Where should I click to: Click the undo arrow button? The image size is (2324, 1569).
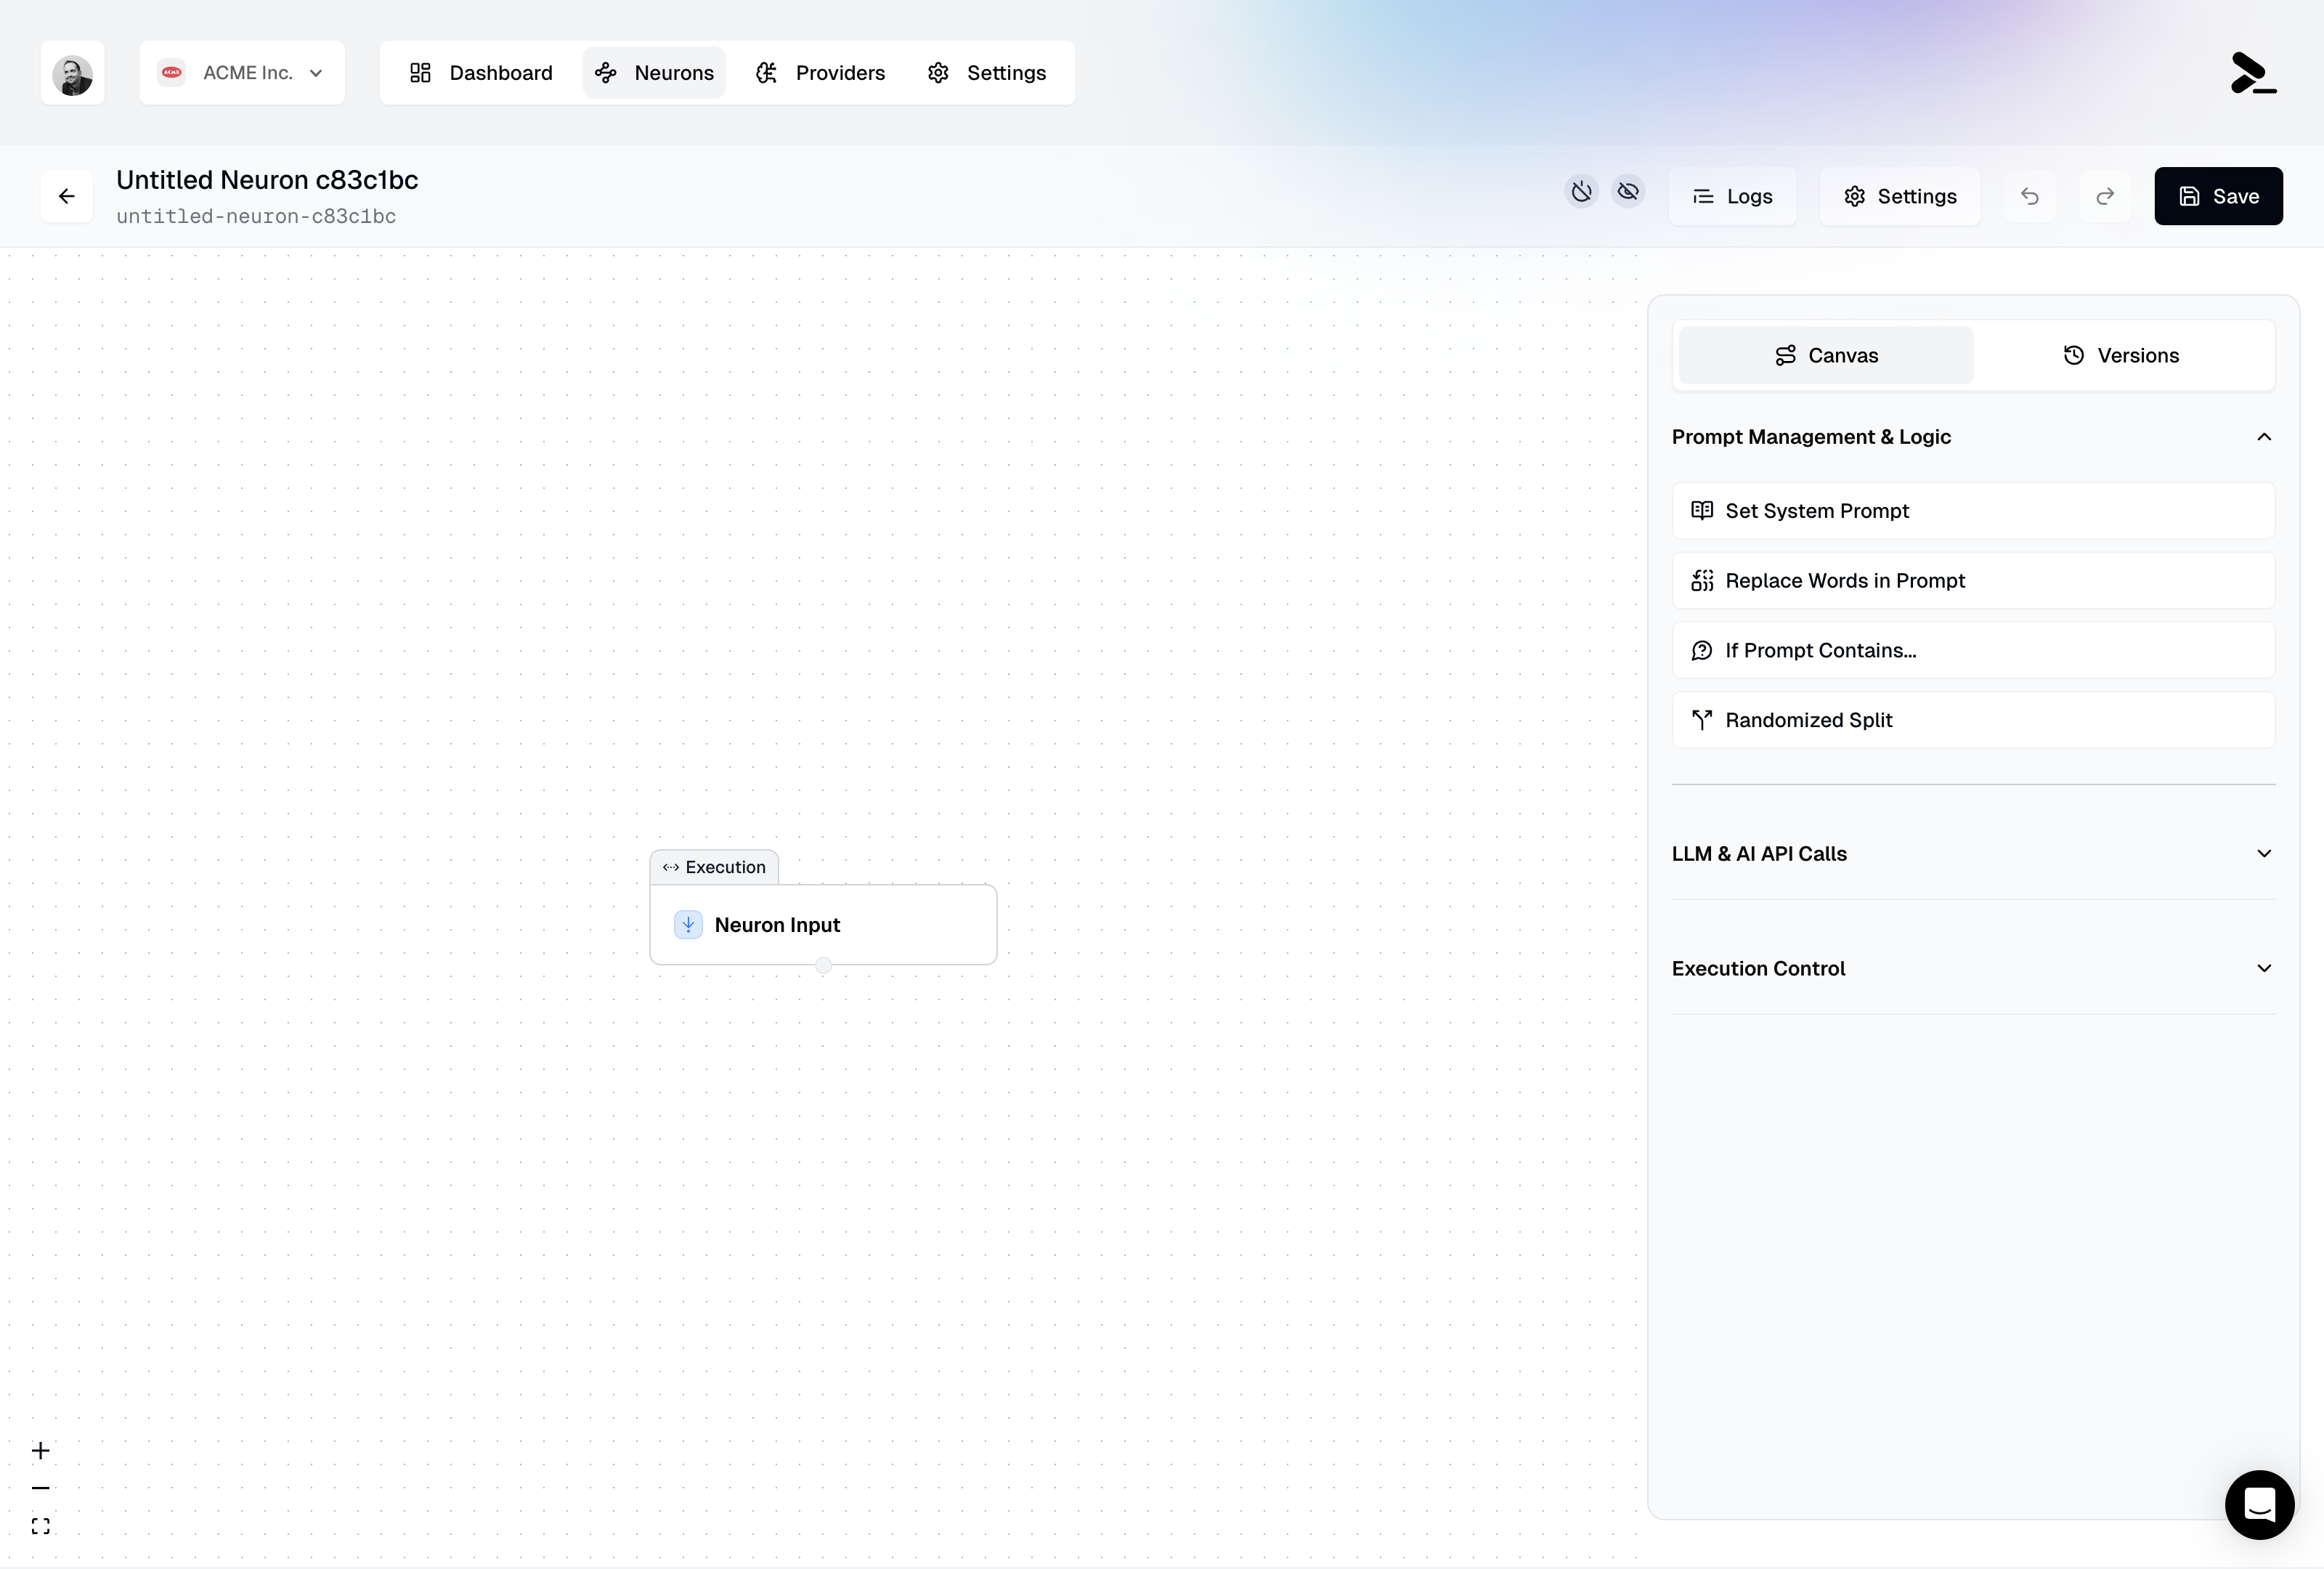coord(2029,196)
